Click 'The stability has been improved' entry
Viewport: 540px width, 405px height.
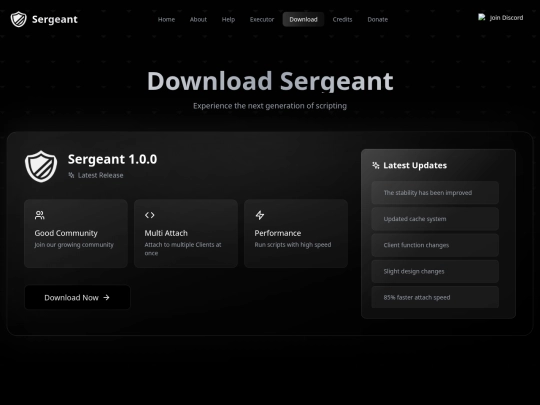click(x=435, y=193)
